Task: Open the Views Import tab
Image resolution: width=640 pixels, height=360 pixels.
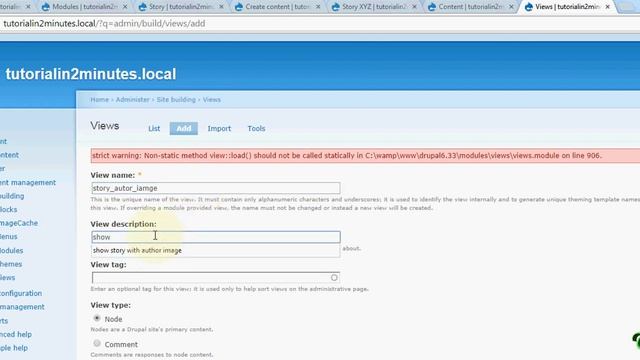Action: 219,129
